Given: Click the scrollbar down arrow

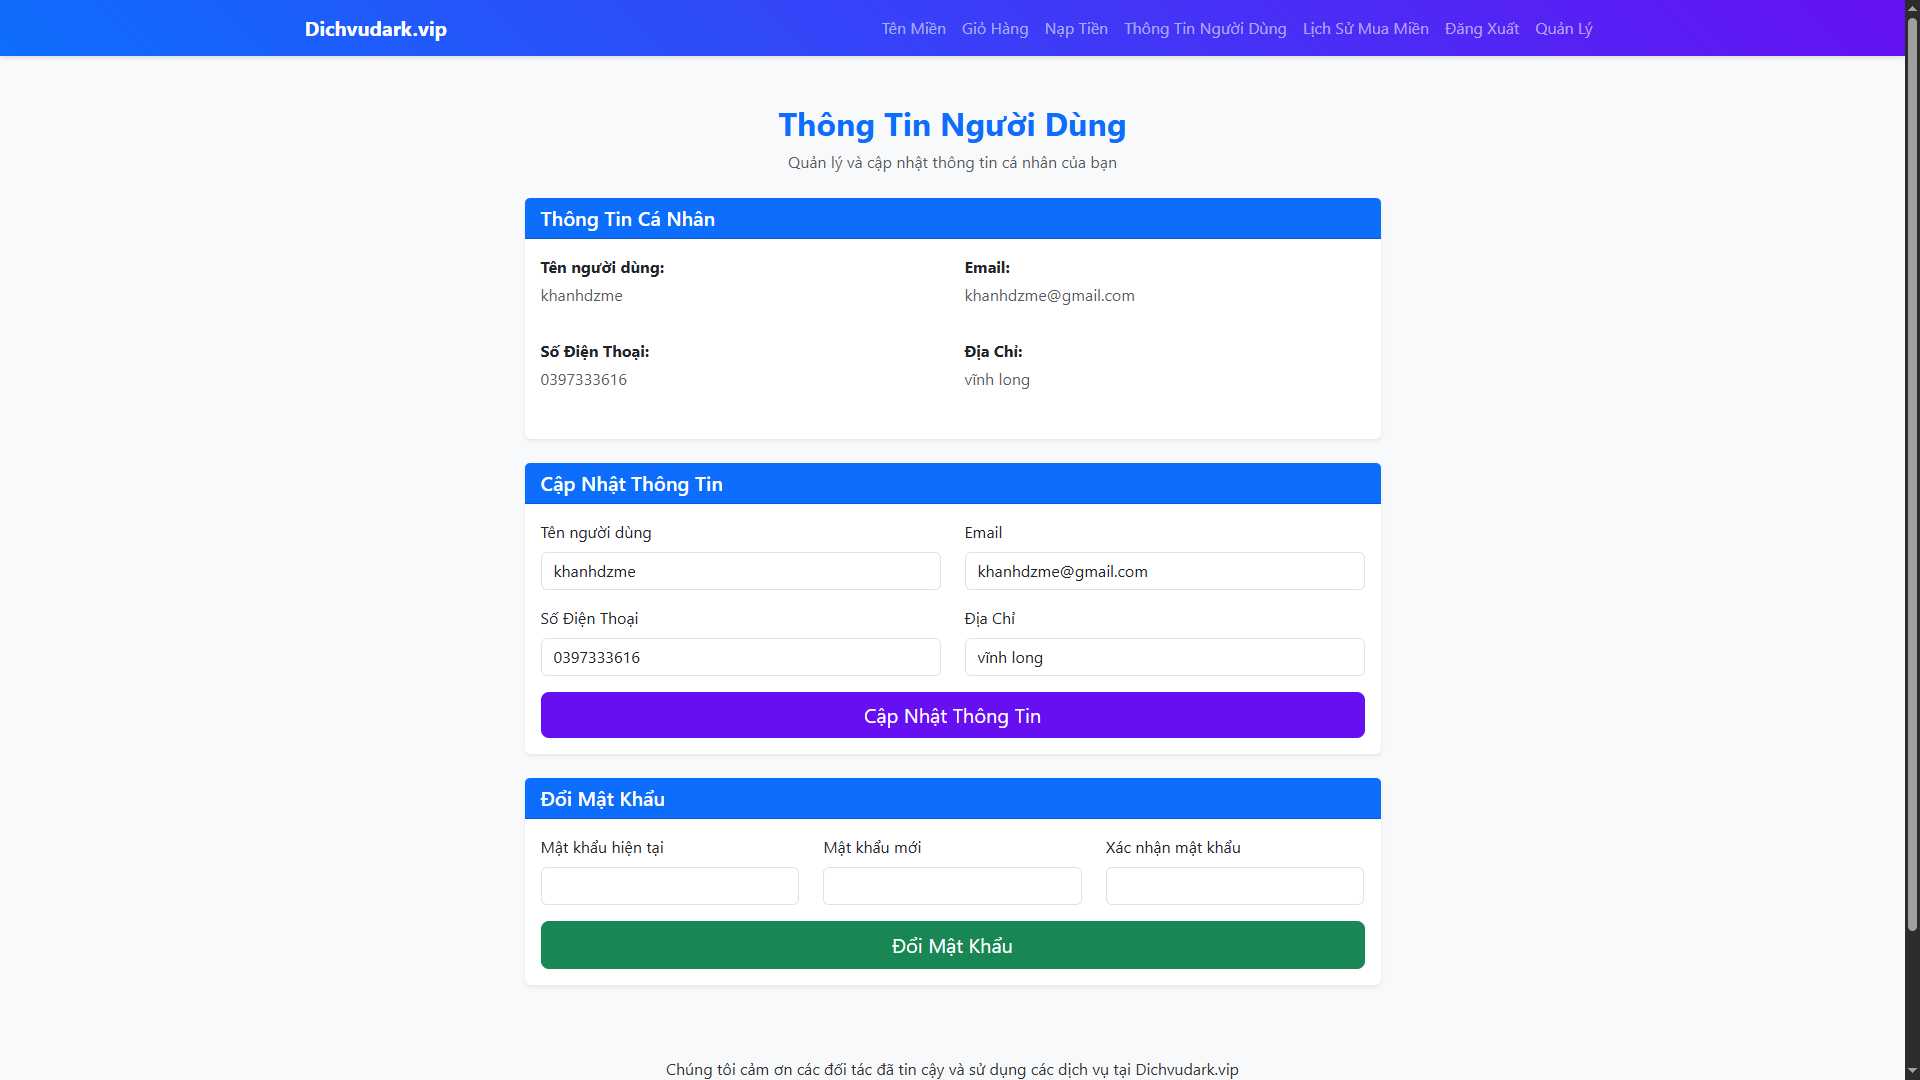Looking at the screenshot, I should [1912, 1072].
